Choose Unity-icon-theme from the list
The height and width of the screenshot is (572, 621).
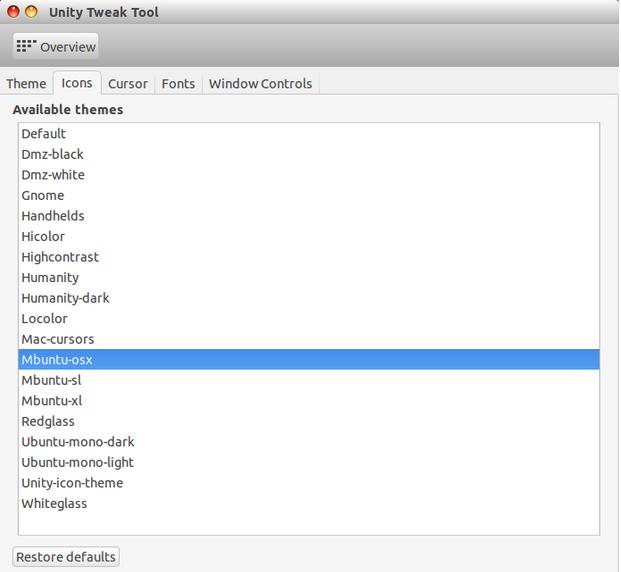pos(72,483)
